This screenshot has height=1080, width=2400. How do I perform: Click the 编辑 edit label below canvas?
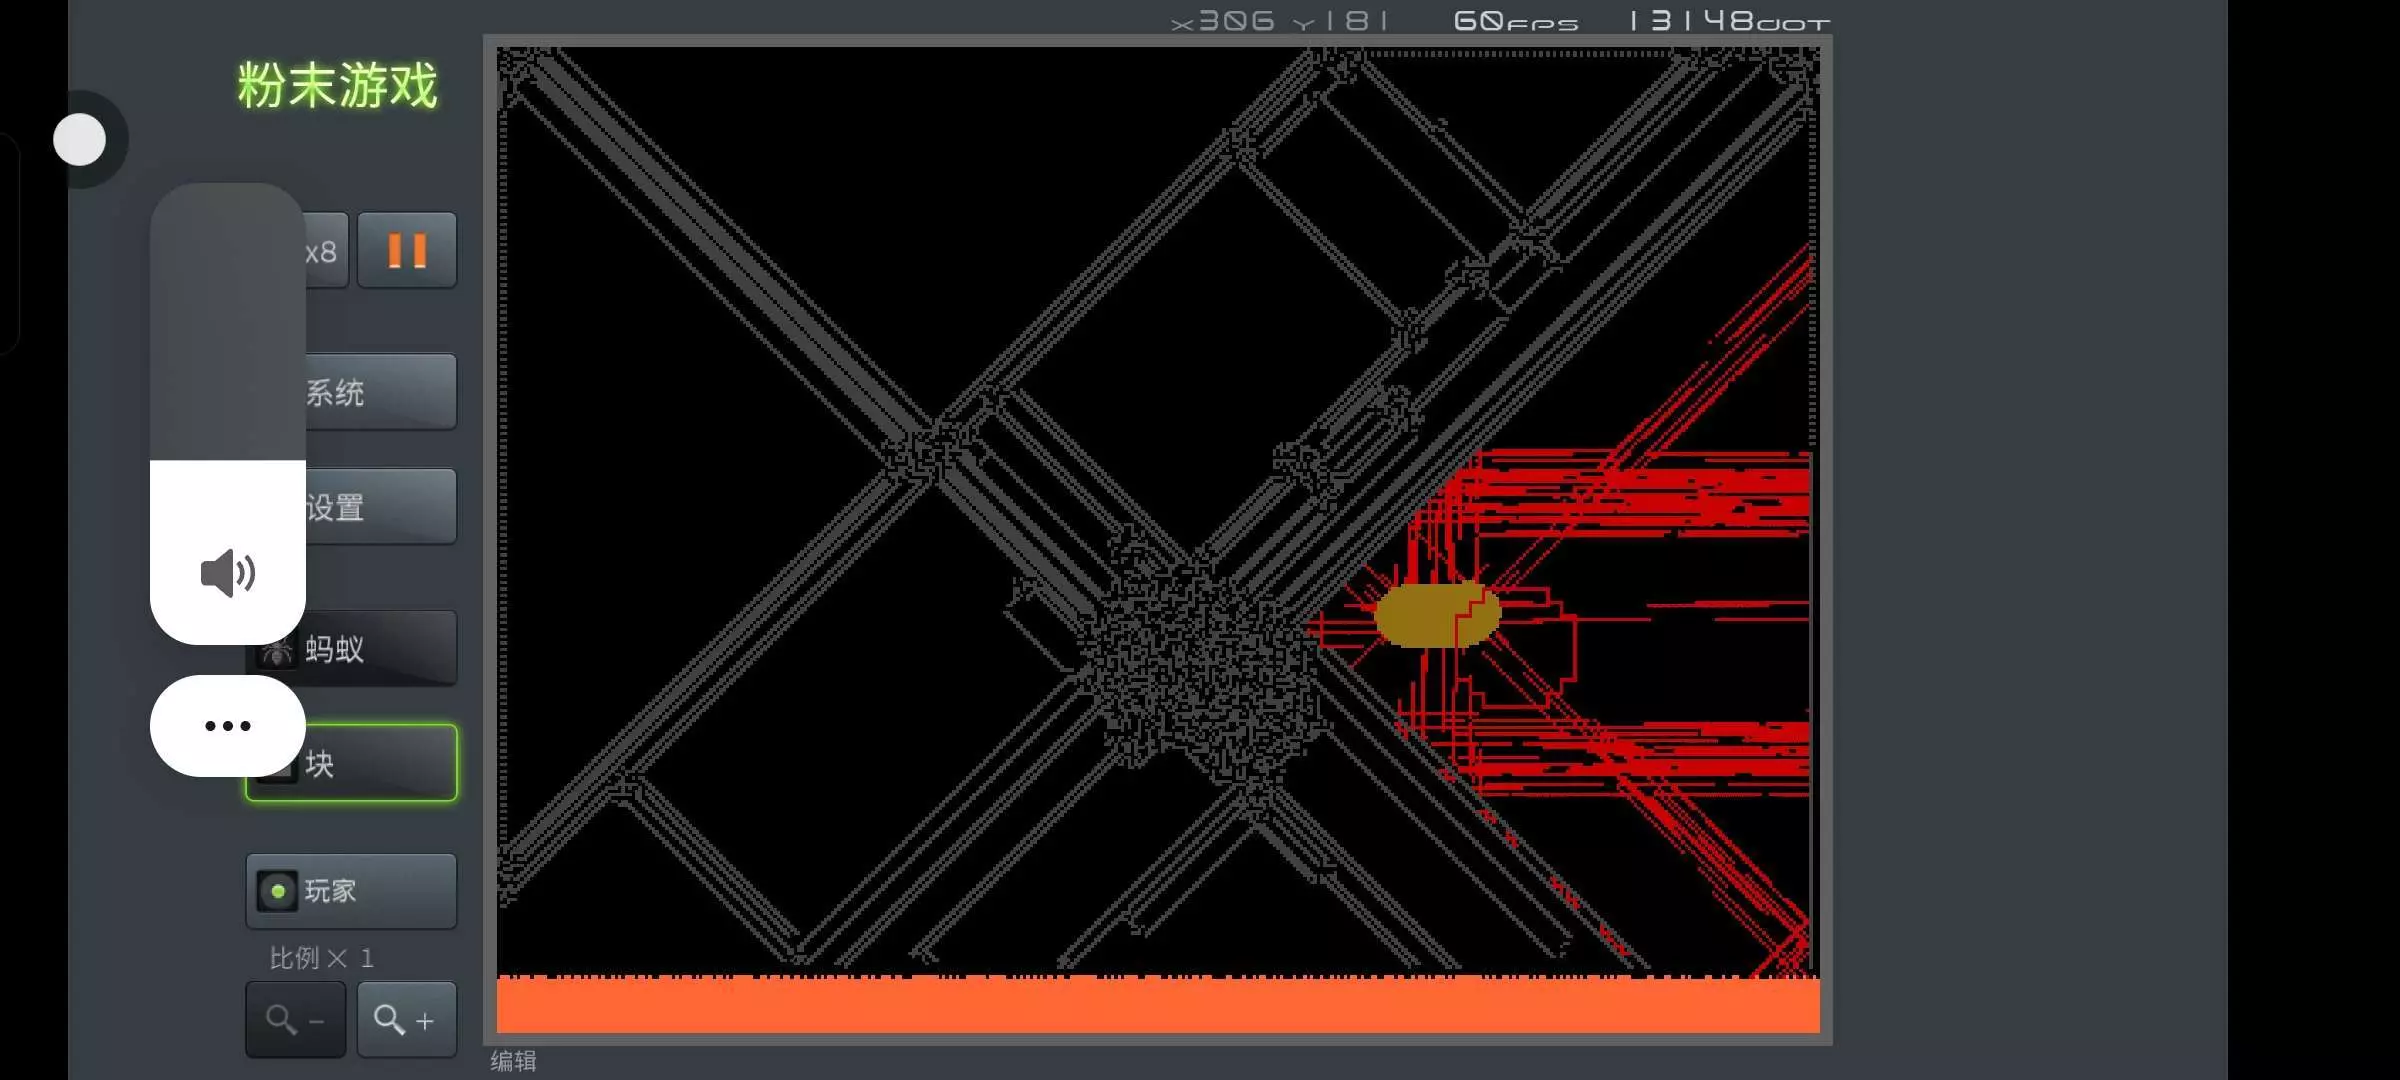pos(513,1061)
